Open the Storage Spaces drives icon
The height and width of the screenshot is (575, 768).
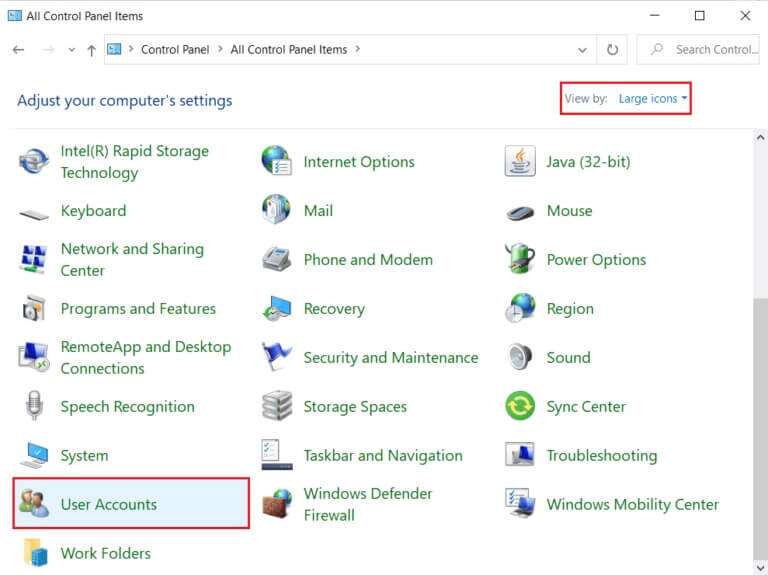(x=277, y=406)
